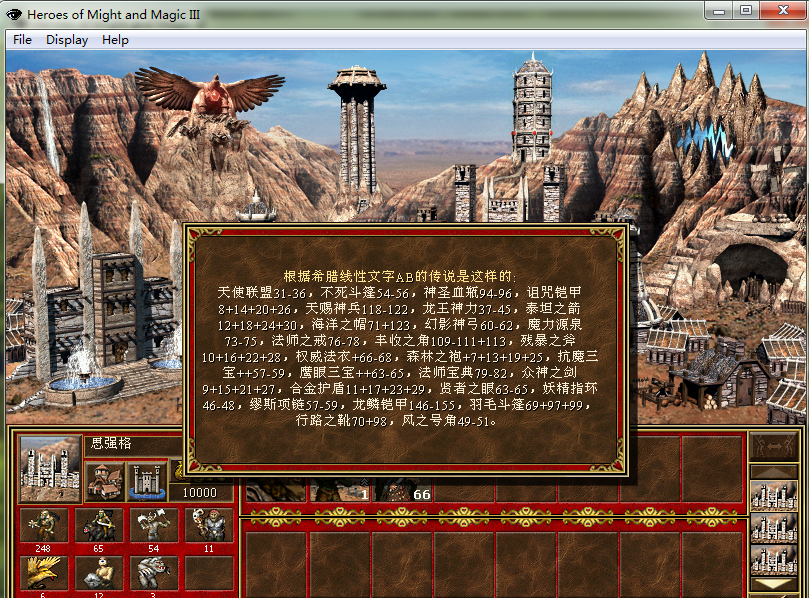
Task: Click the text 神圣血瓶94-96
Action: click(x=467, y=293)
